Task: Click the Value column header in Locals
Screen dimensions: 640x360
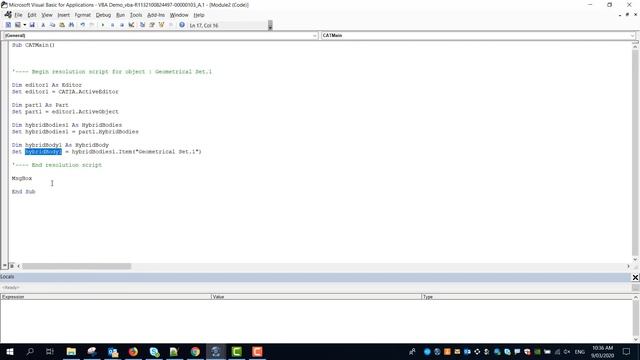Action: pyautogui.click(x=316, y=297)
